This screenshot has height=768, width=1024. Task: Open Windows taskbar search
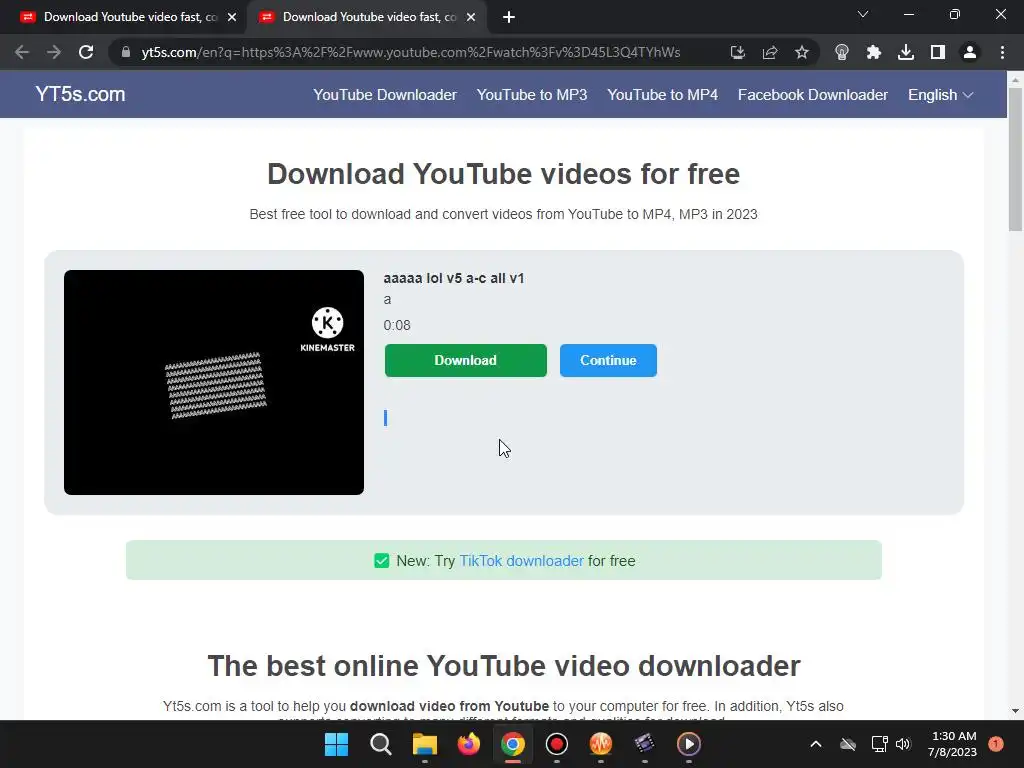(381, 744)
